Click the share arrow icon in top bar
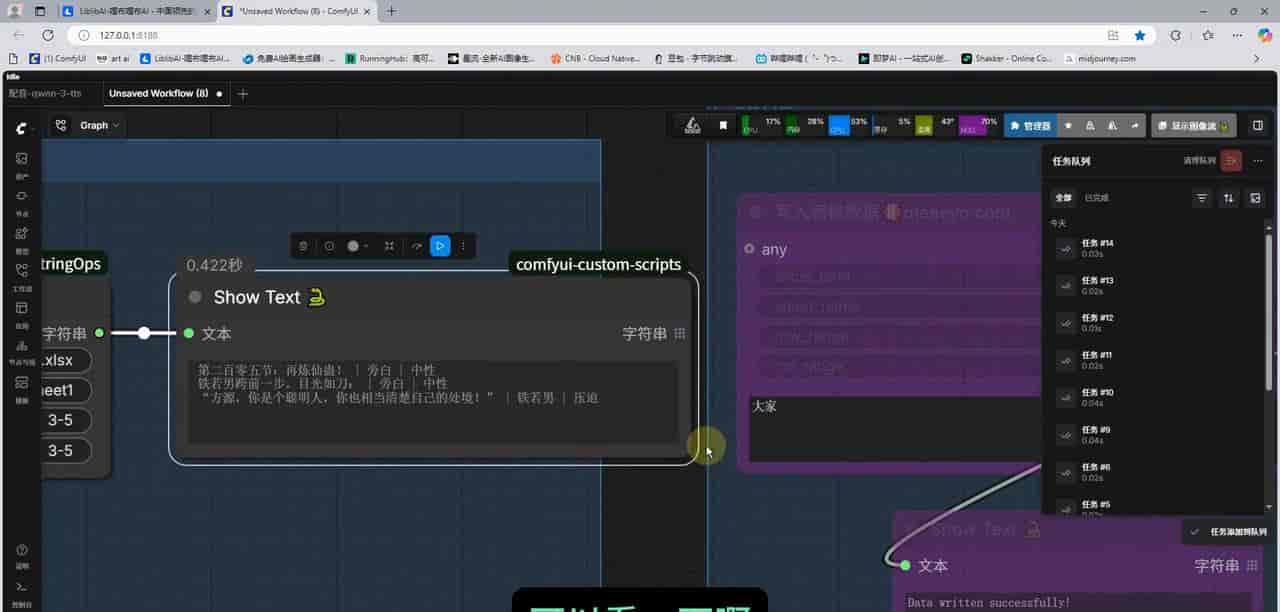This screenshot has width=1280, height=612. coord(1134,126)
